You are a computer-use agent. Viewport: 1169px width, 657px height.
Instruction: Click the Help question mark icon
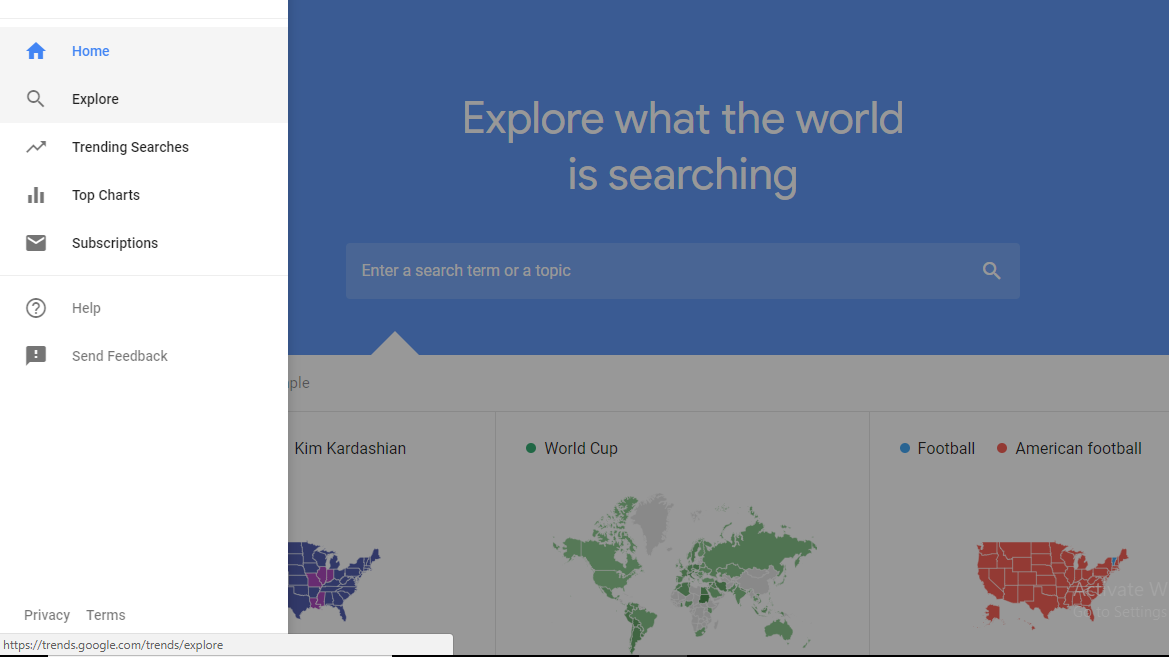(36, 308)
